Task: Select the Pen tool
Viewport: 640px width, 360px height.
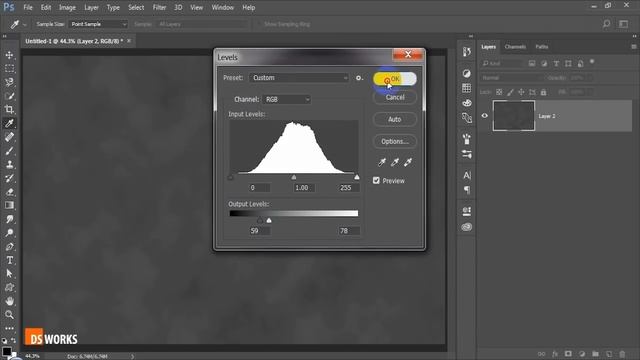Action: click(9, 247)
